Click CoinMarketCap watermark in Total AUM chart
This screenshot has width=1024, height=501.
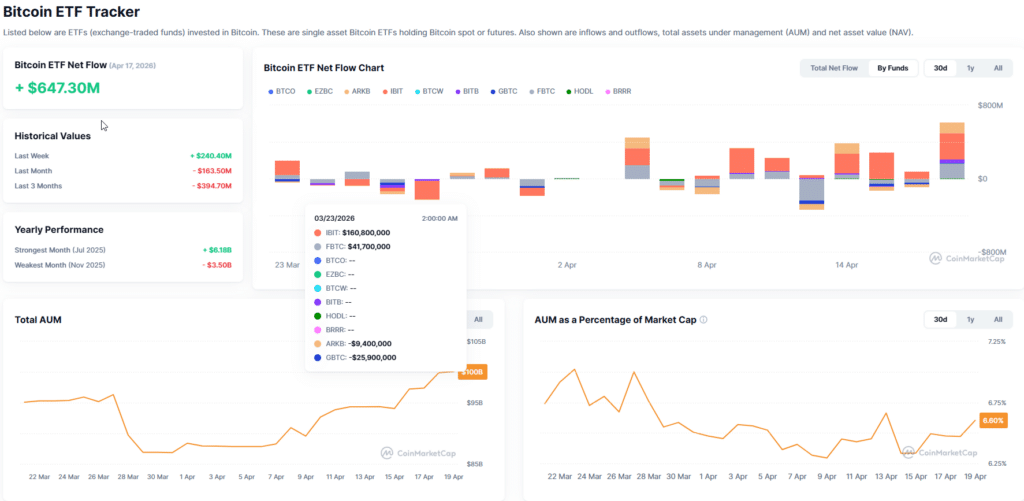click(418, 453)
